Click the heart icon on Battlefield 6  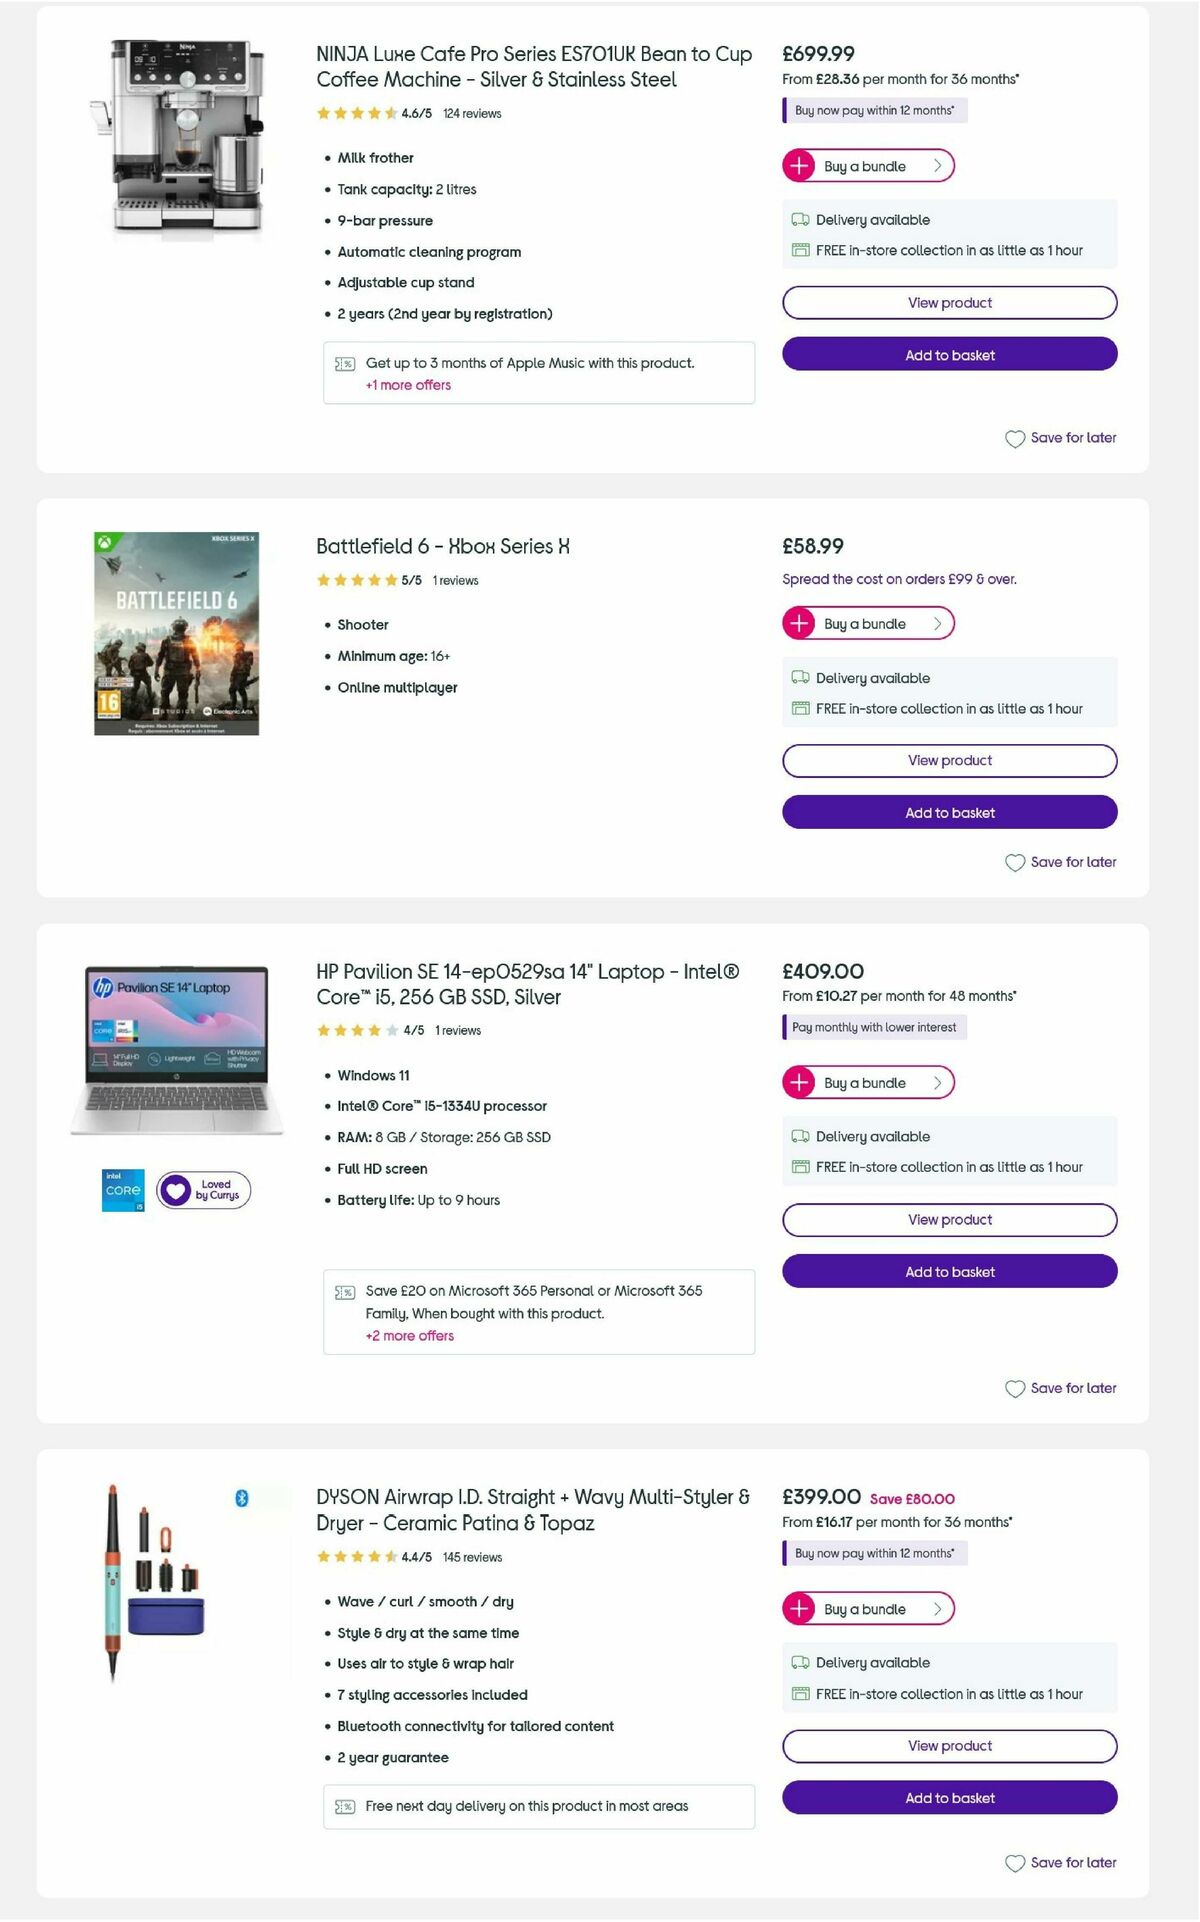1014,862
